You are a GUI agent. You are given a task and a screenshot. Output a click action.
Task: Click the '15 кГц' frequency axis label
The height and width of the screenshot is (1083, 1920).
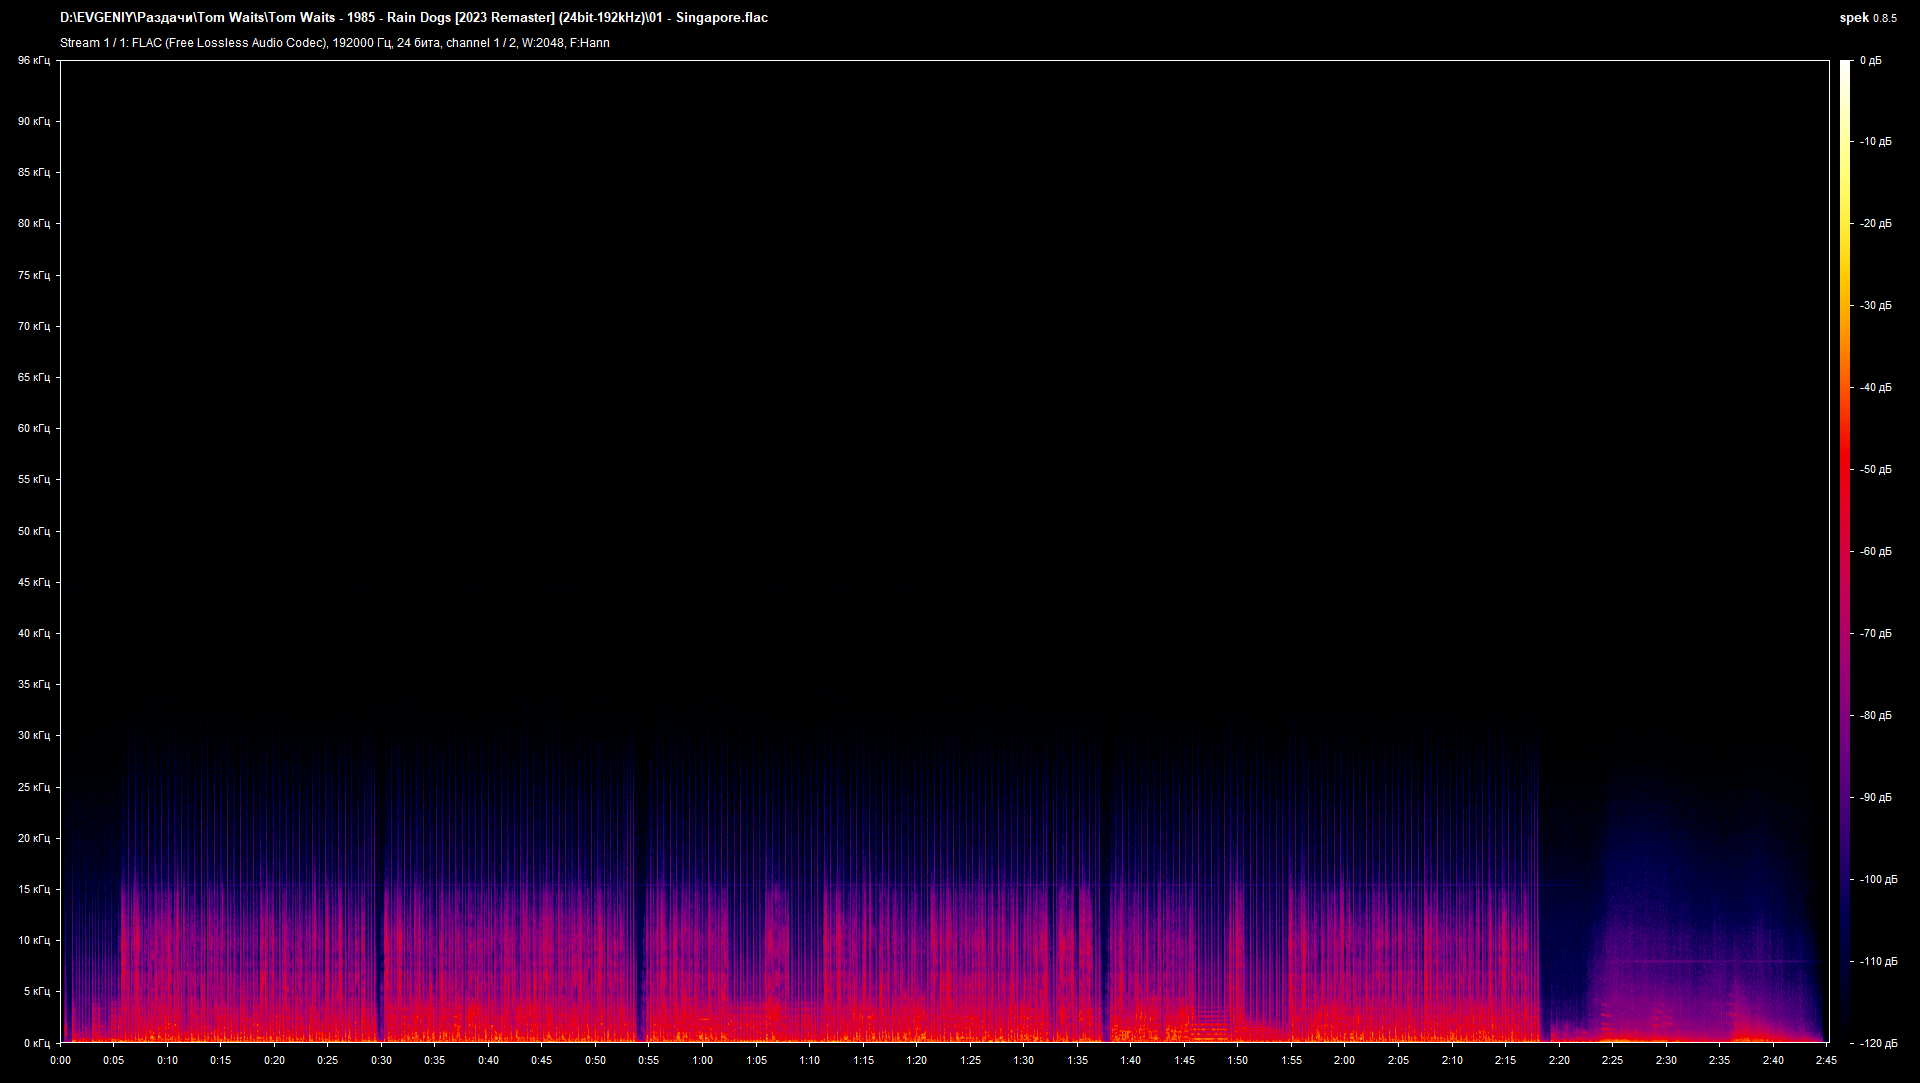coord(33,890)
